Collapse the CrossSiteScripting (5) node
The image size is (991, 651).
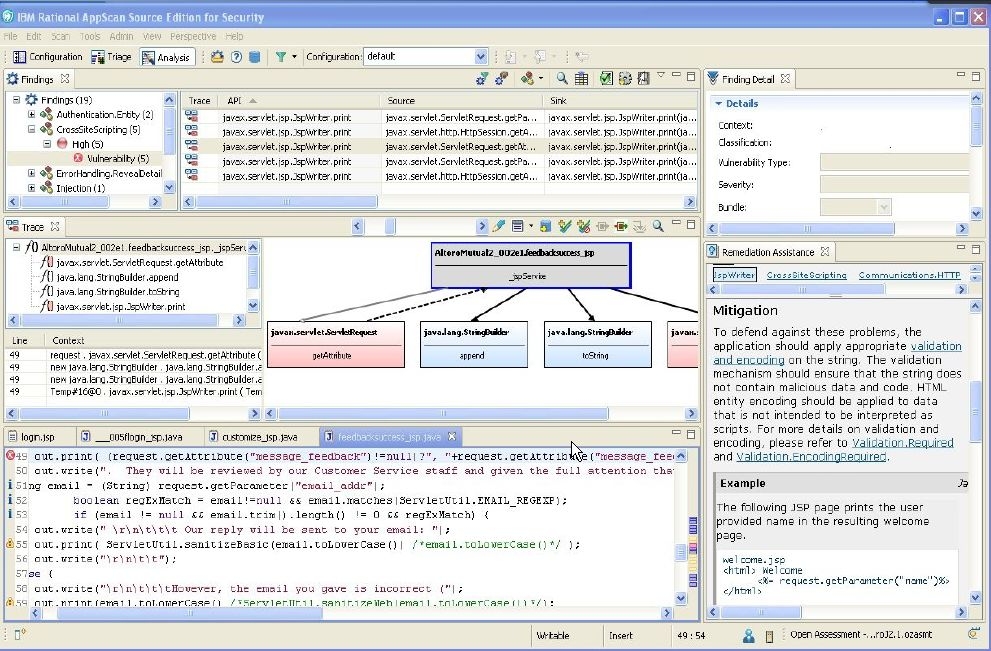[32, 129]
